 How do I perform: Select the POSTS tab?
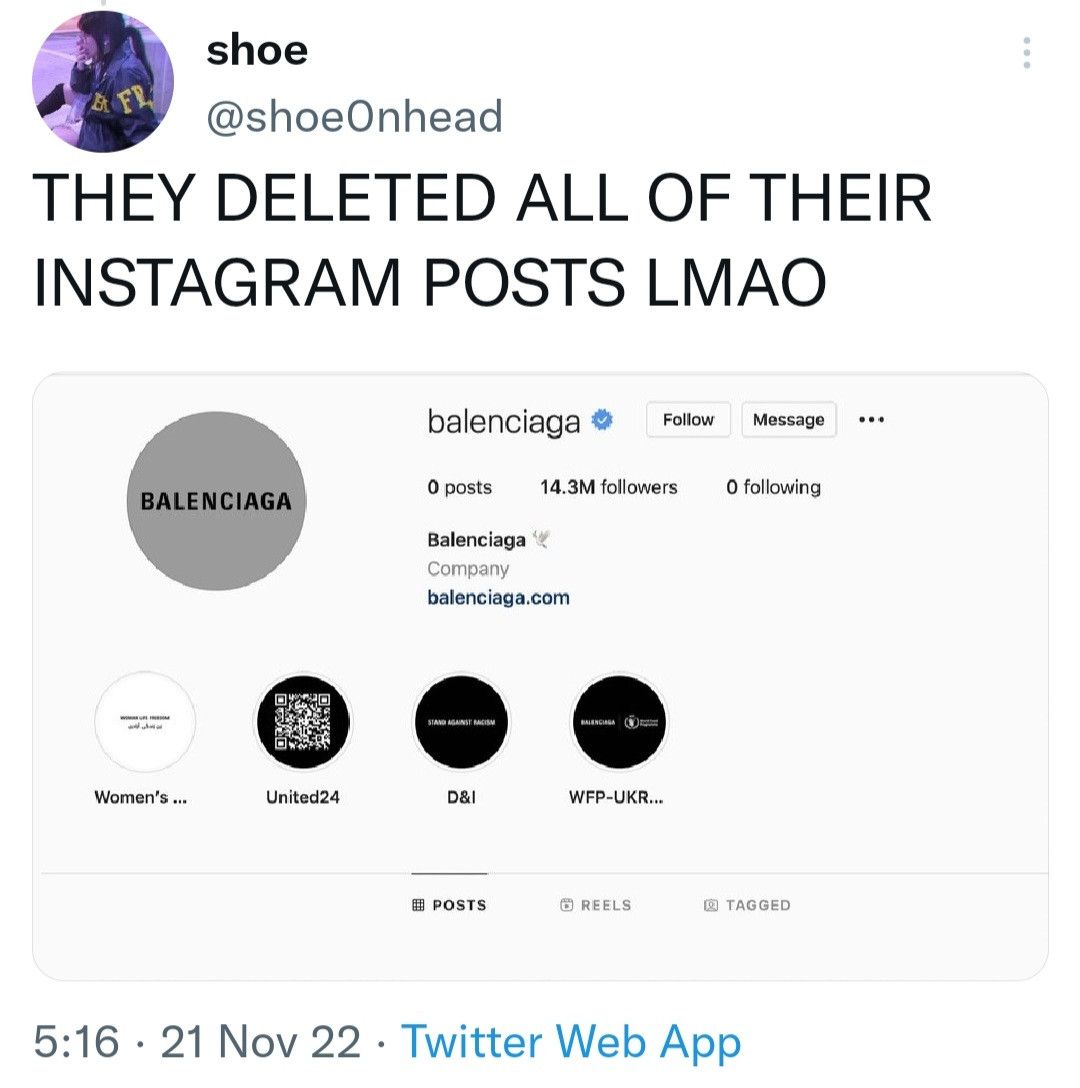point(450,905)
